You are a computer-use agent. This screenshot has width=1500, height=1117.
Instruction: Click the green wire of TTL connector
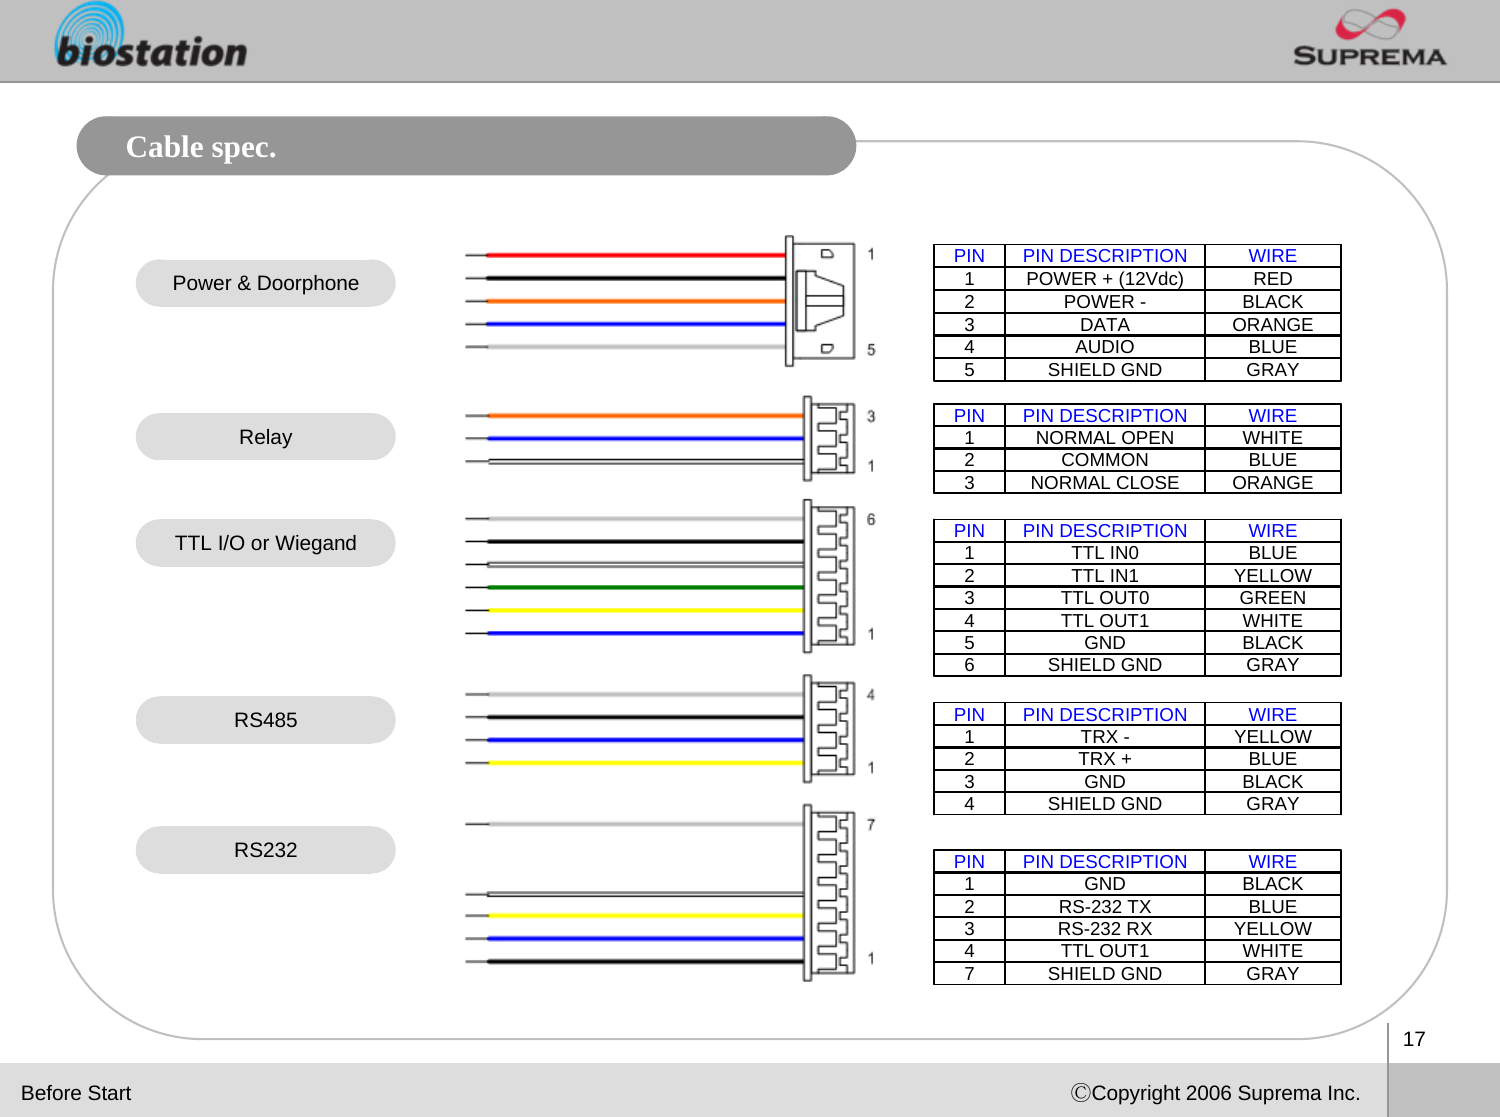coord(635,587)
